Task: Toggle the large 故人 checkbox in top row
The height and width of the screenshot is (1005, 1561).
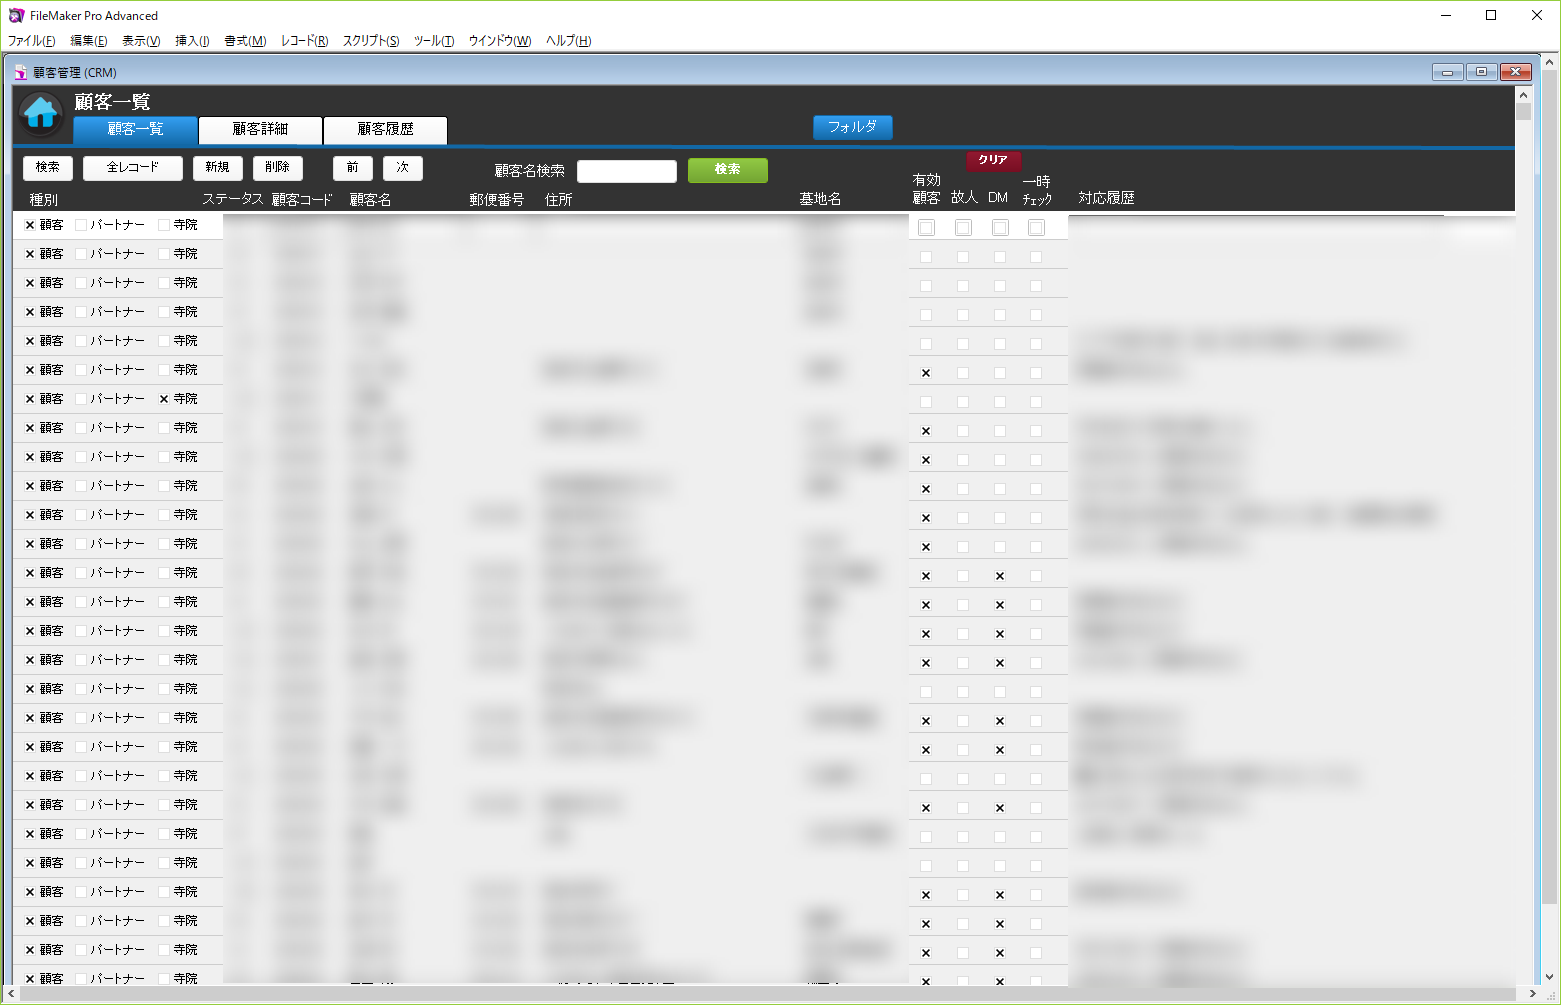Action: point(963,228)
